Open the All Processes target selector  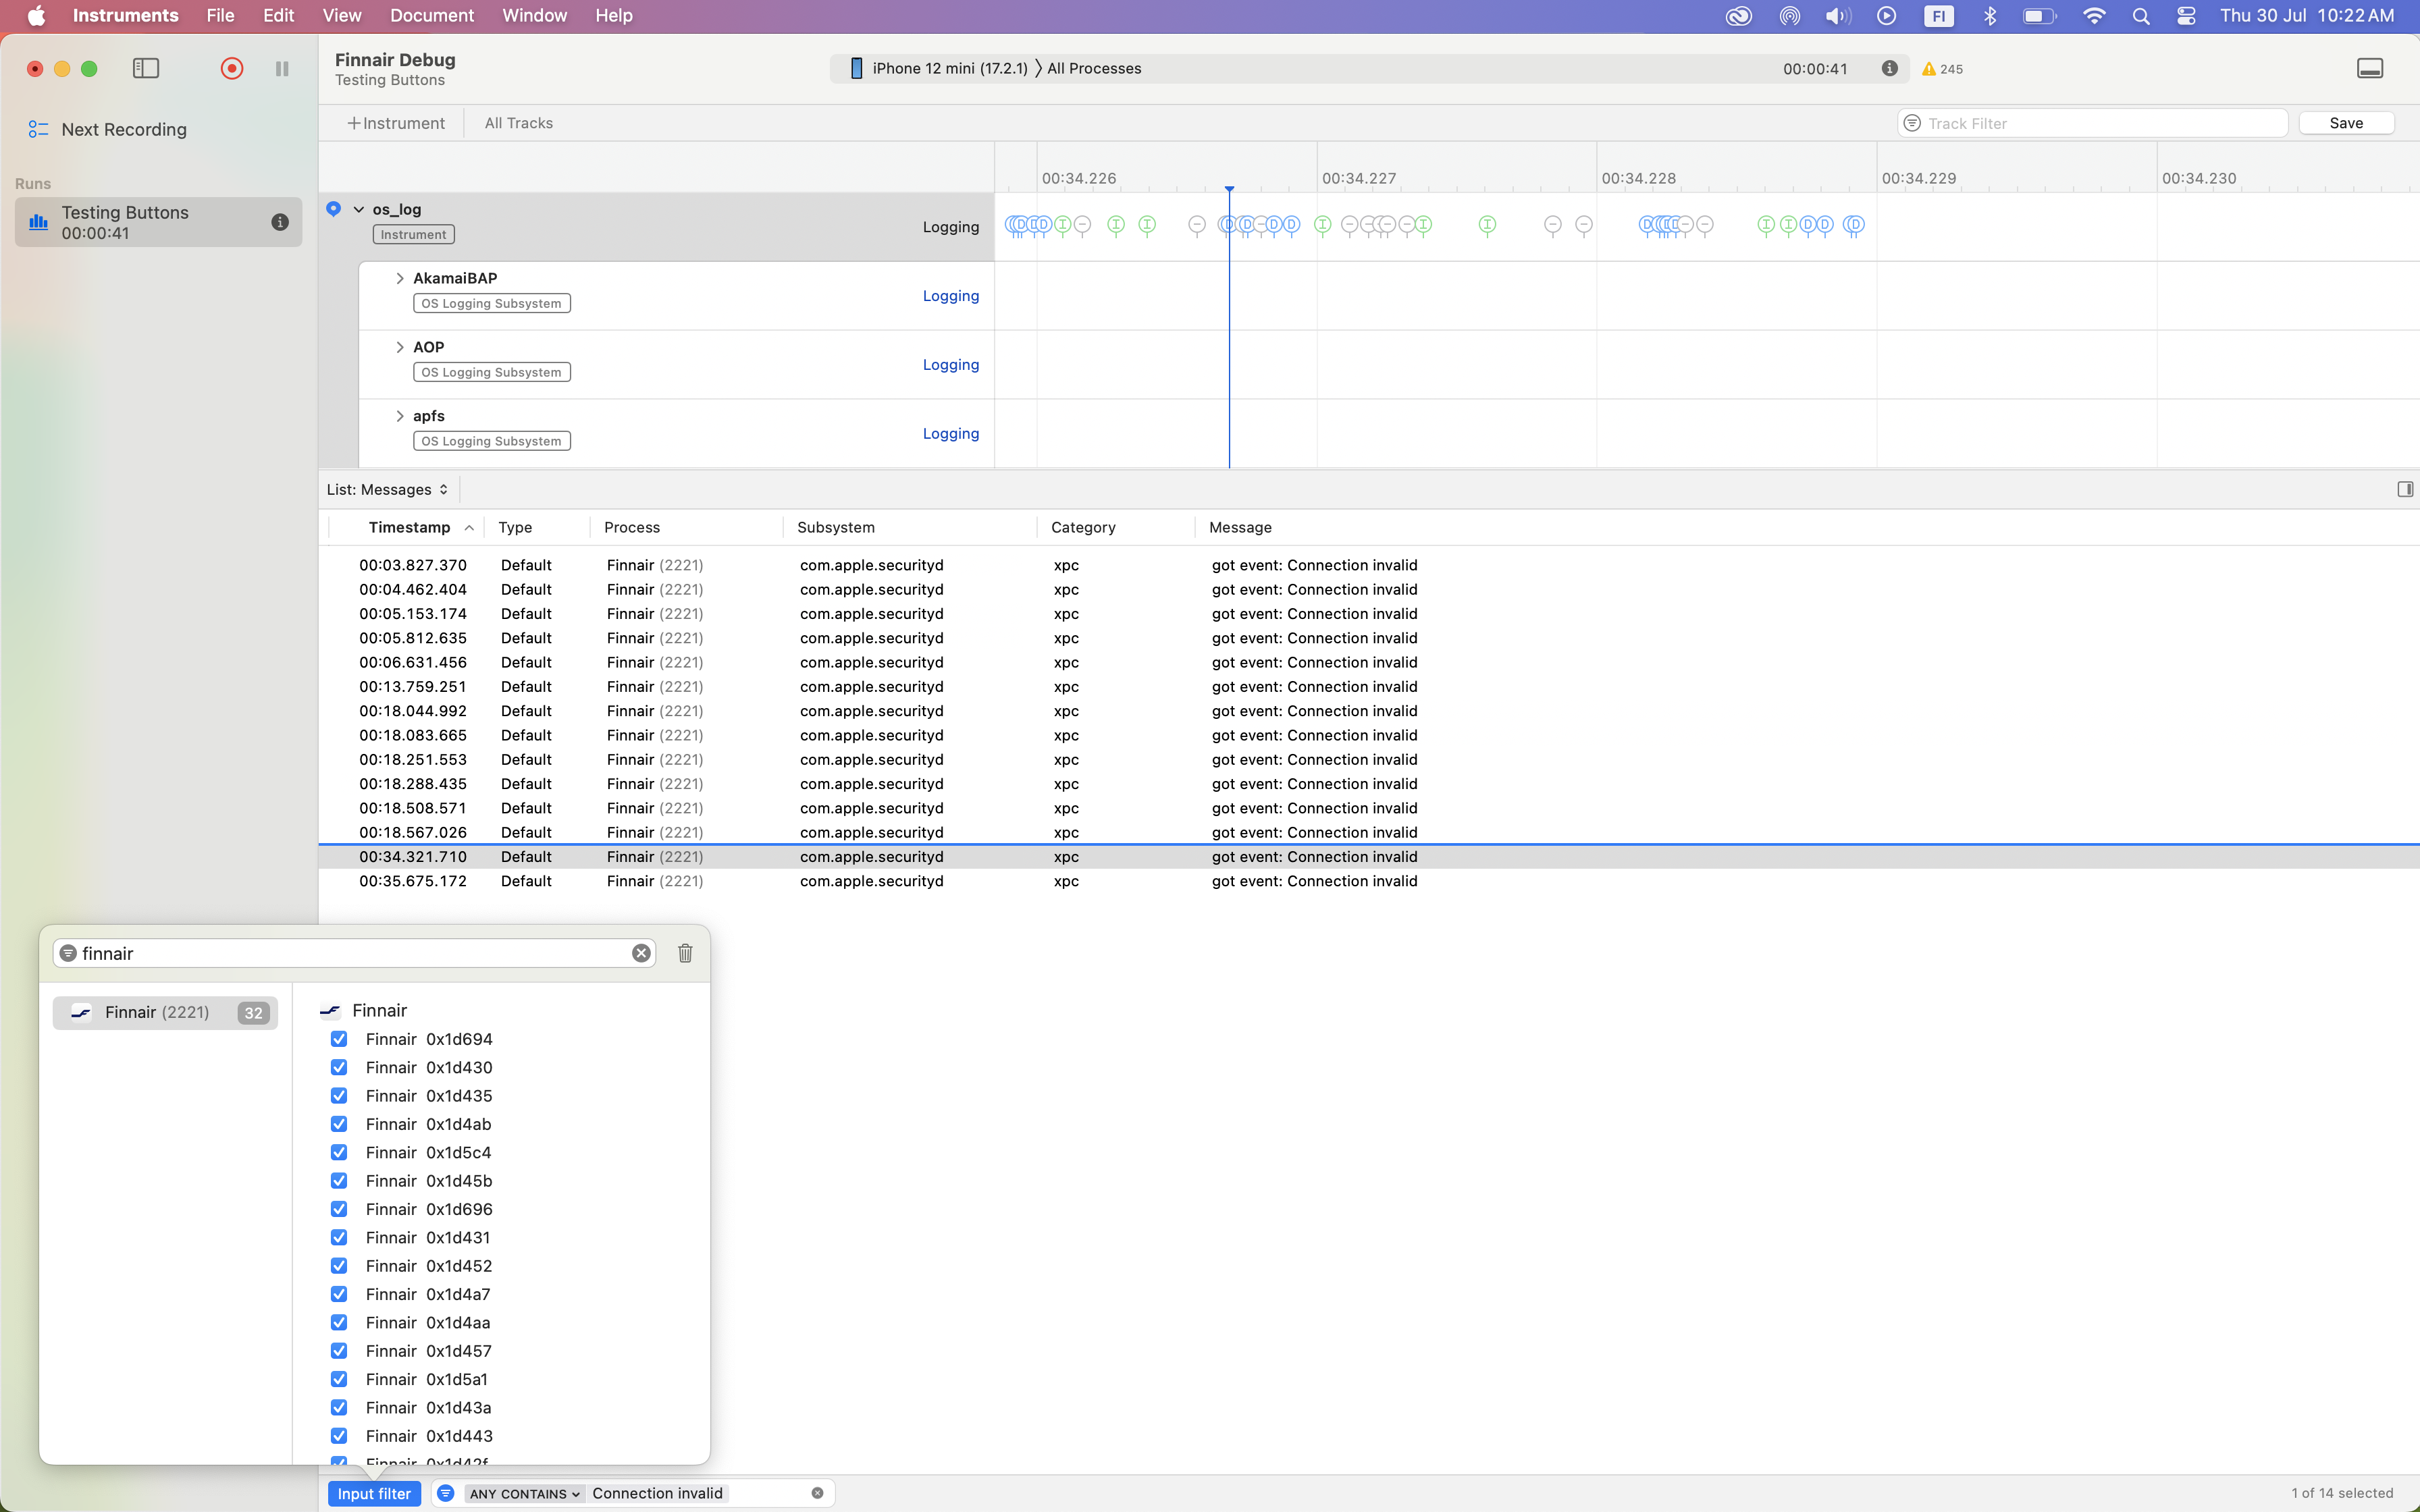(1094, 68)
